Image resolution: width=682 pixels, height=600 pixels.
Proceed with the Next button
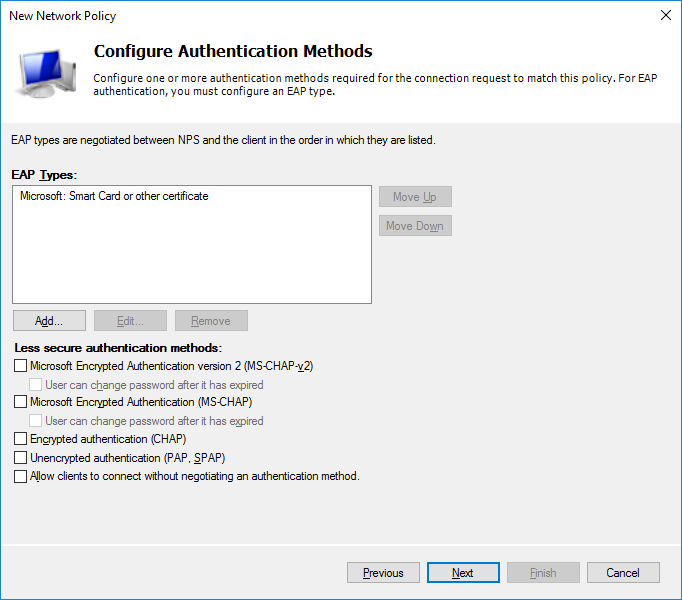[x=463, y=573]
